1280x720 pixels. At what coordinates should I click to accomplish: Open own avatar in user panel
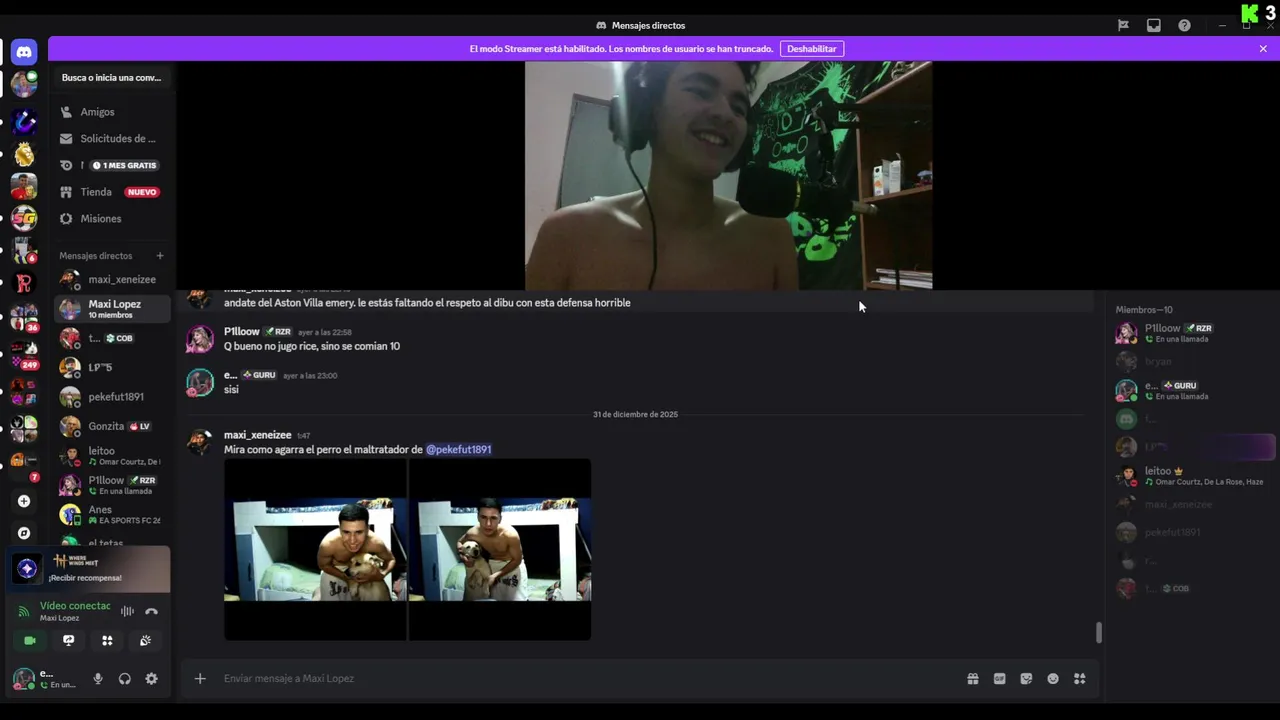click(x=23, y=679)
